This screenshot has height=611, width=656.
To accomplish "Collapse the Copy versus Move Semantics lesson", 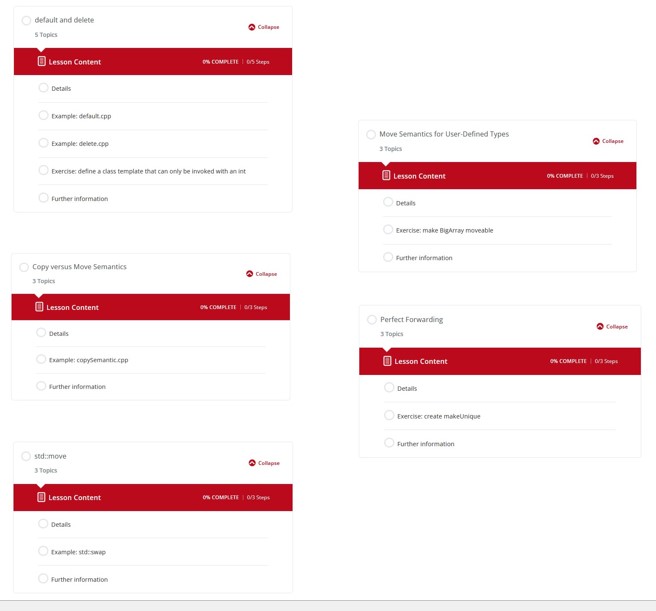I will click(x=261, y=274).
